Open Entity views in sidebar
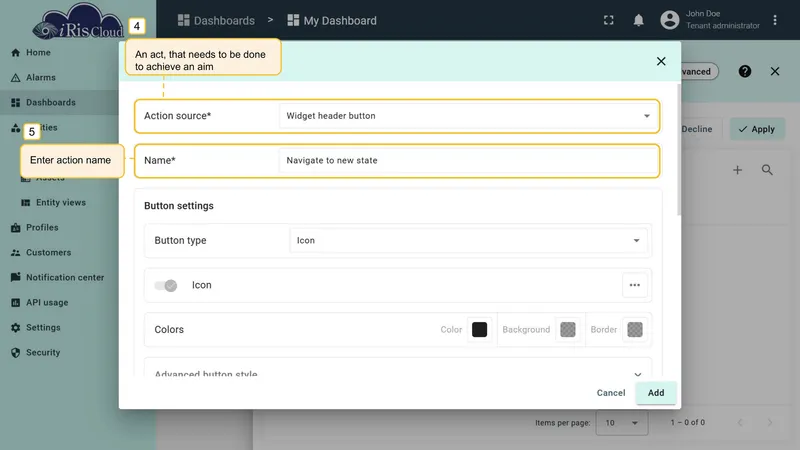The width and height of the screenshot is (800, 450). 61,203
